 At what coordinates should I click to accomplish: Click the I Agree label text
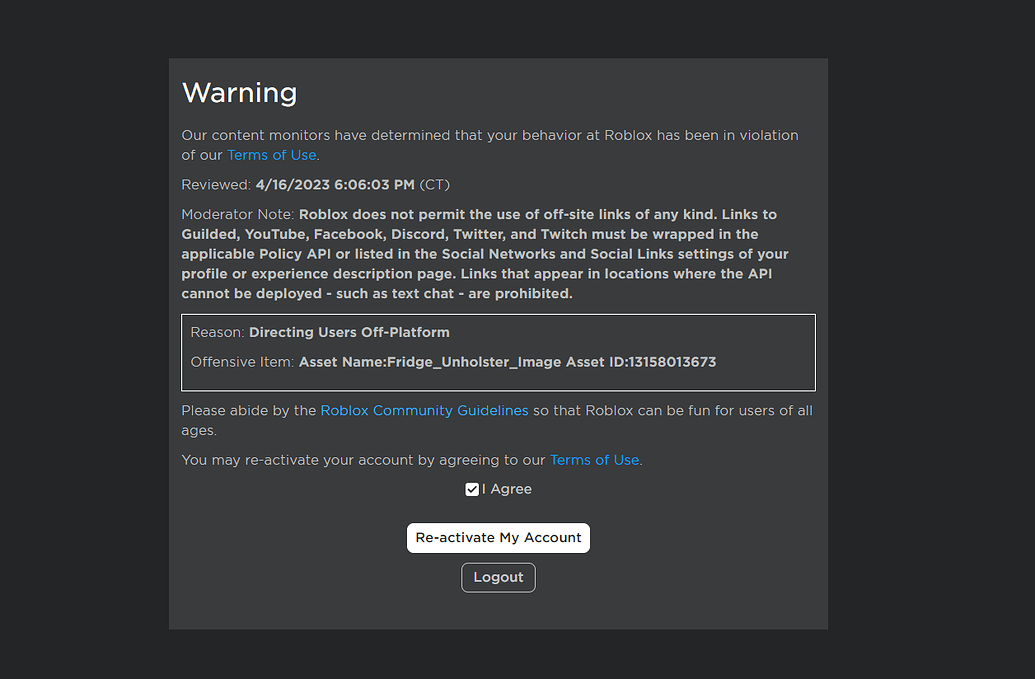507,489
